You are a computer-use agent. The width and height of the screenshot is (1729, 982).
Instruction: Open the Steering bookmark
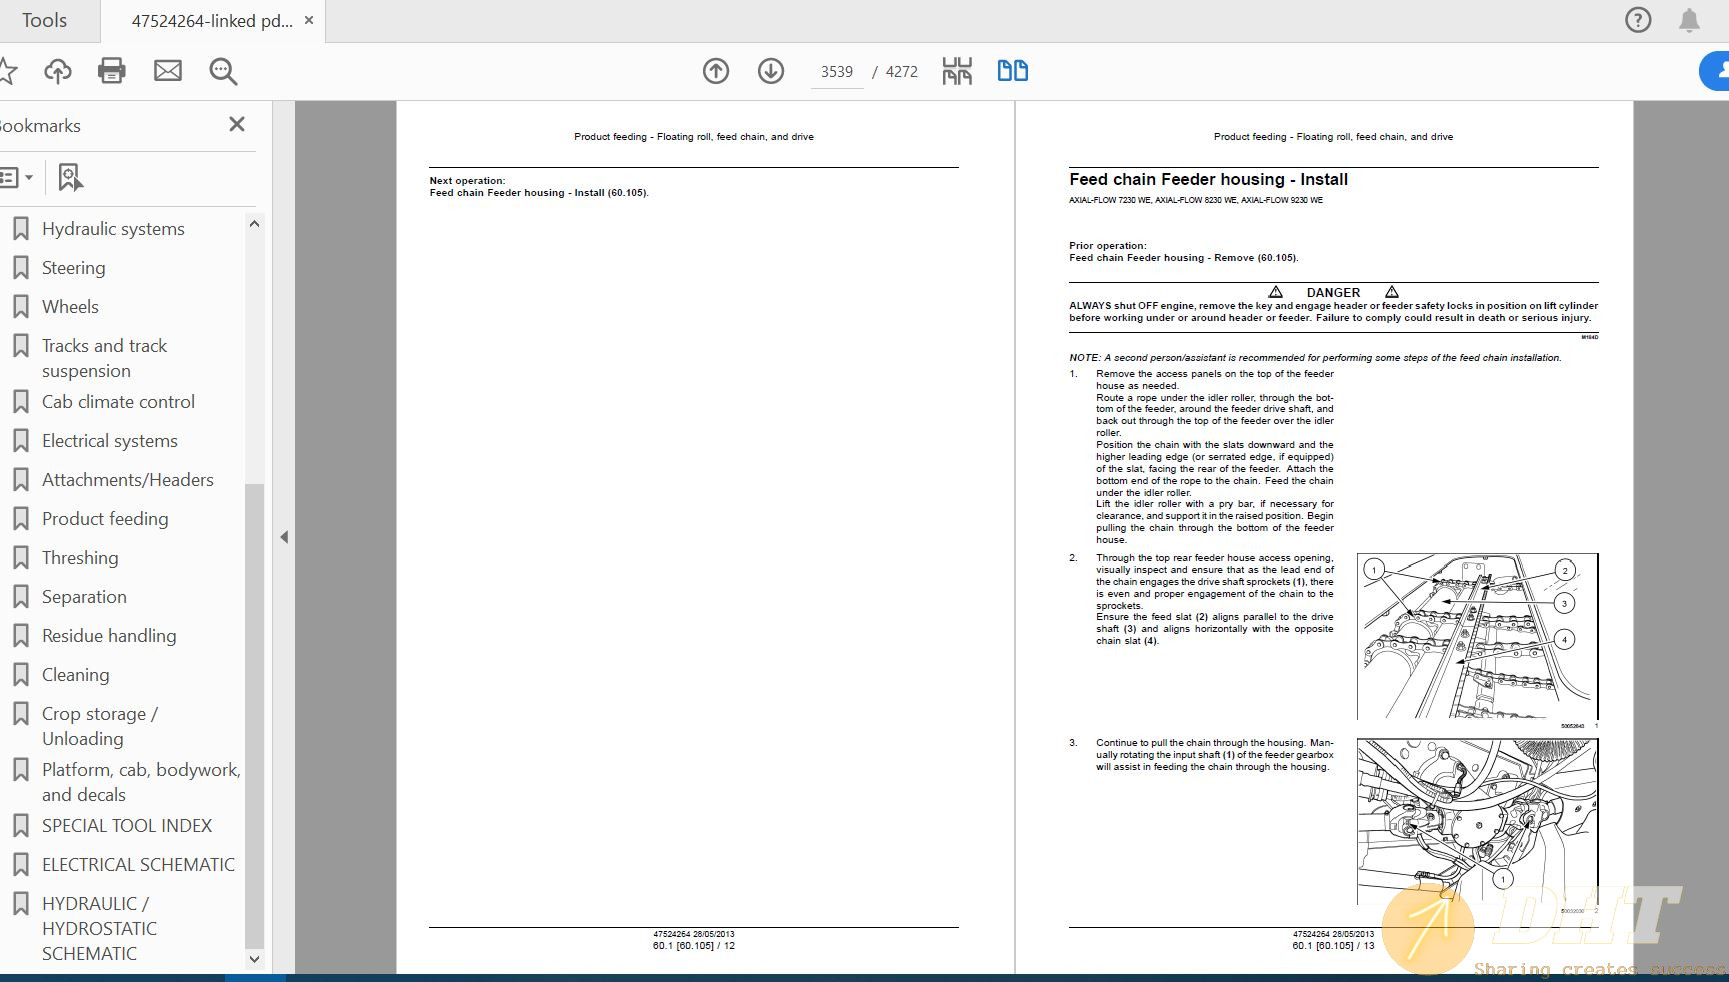[x=73, y=268]
